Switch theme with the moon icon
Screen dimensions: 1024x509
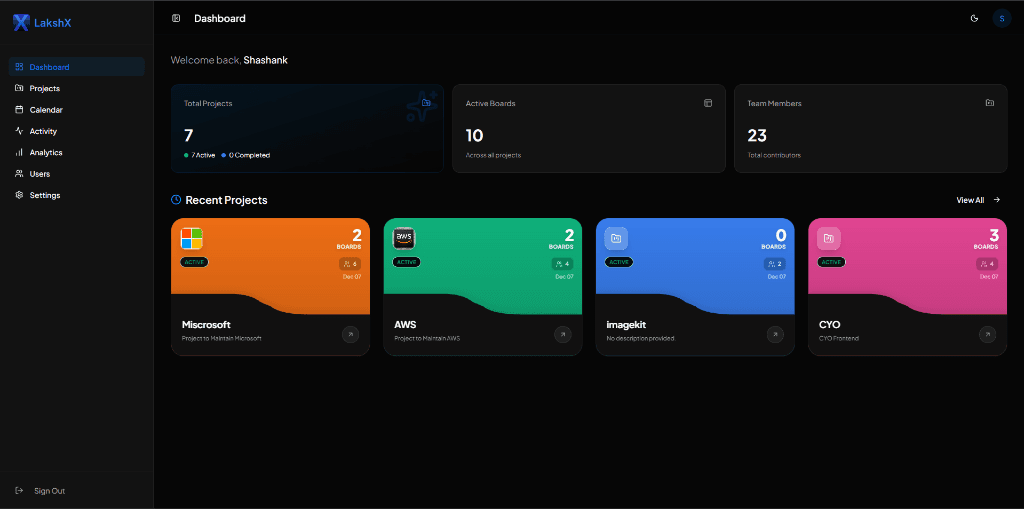tap(974, 18)
